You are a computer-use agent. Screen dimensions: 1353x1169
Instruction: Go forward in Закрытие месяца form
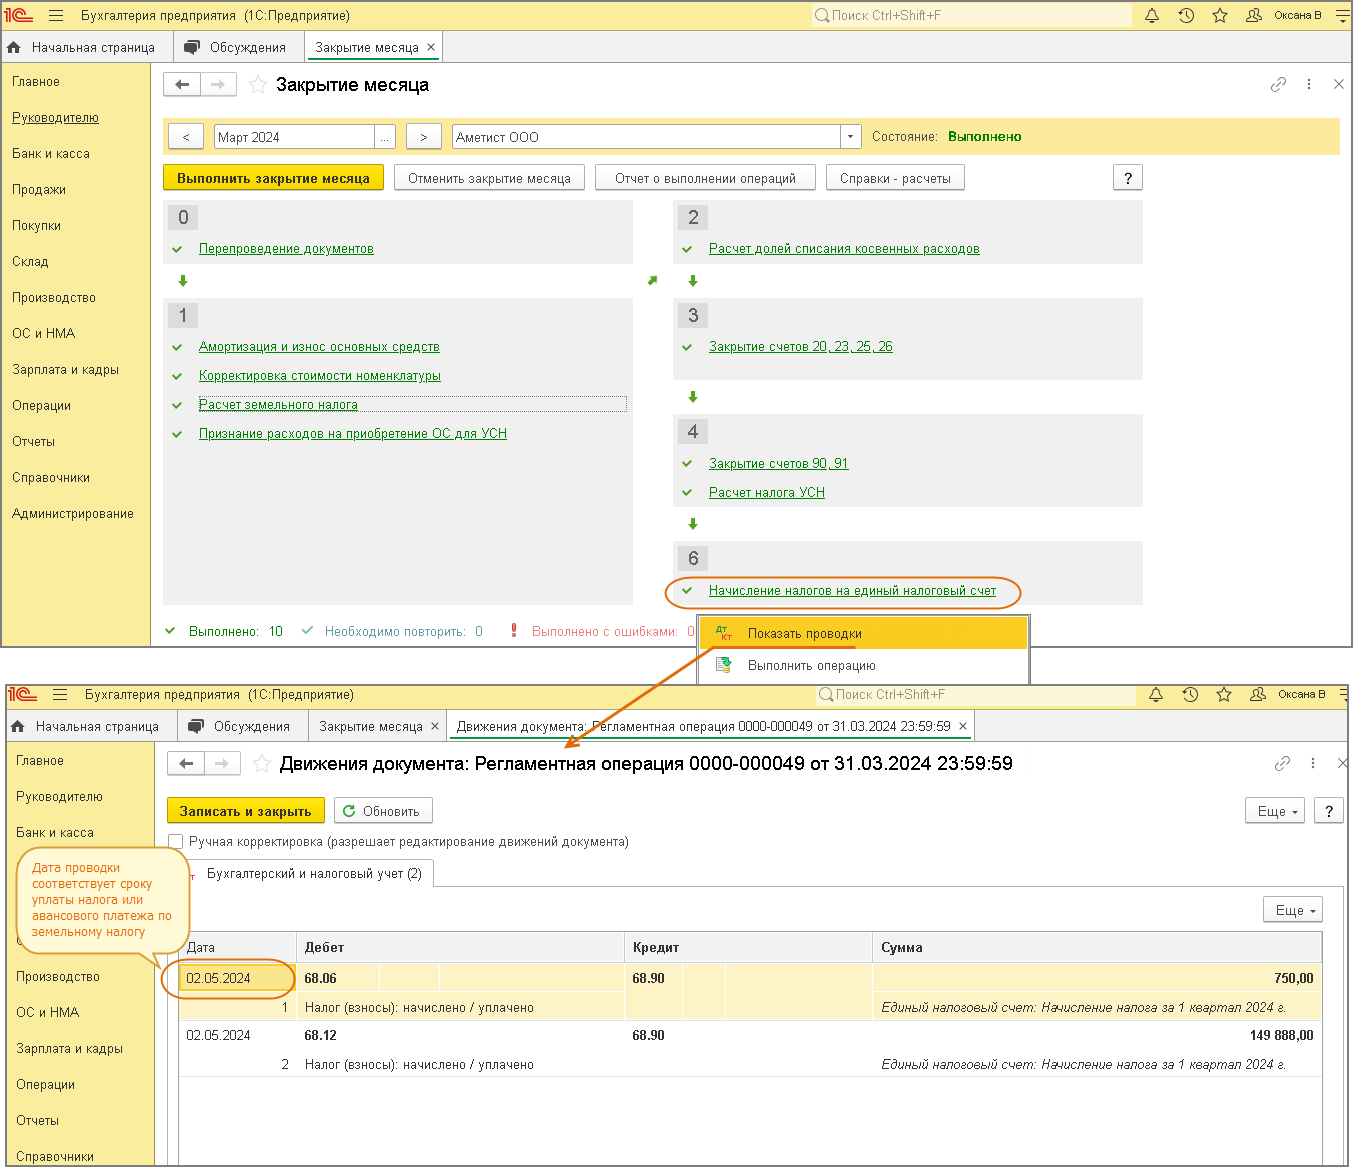point(218,85)
